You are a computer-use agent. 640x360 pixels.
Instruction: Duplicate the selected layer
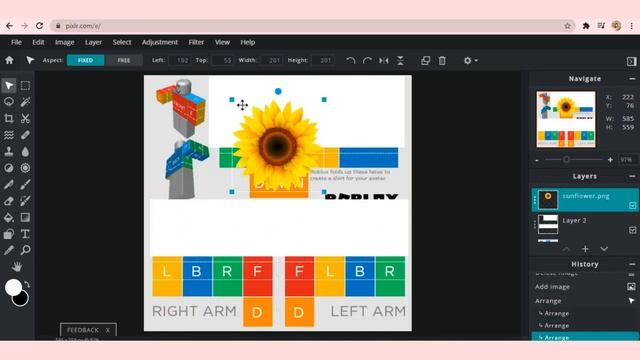click(x=425, y=60)
